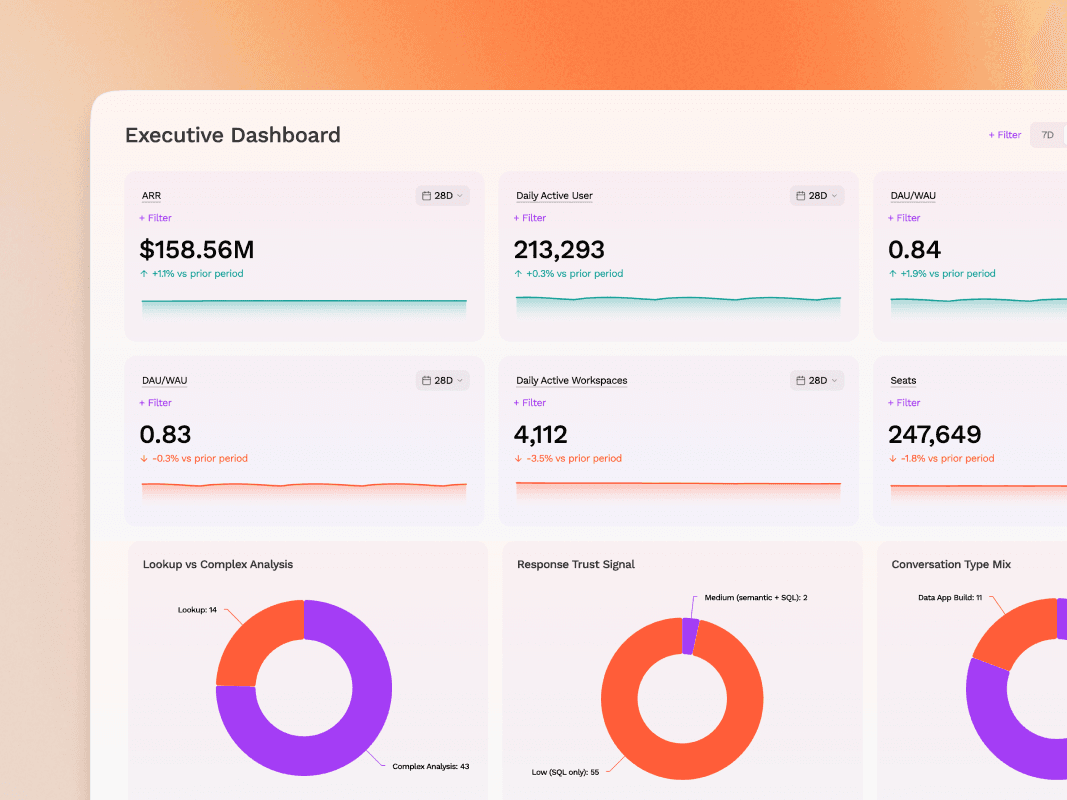Add a filter to the Daily Active User card
Viewport: 1067px width, 800px height.
click(x=529, y=218)
